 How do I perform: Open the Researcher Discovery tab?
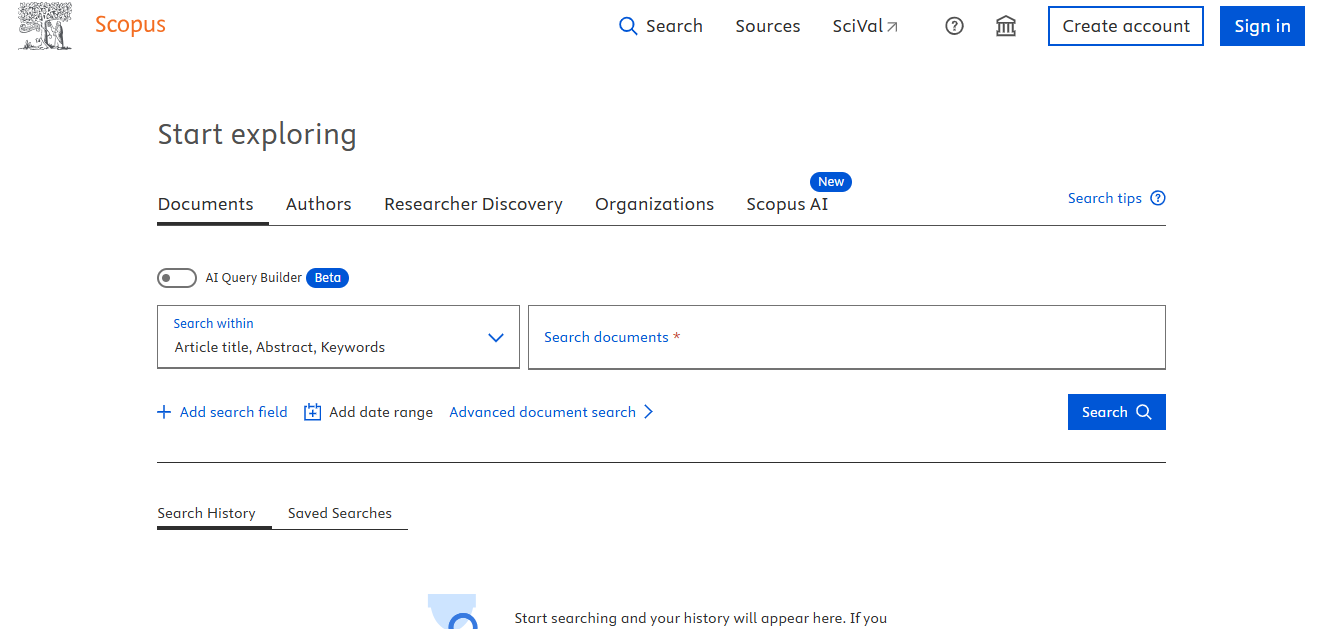pos(473,204)
